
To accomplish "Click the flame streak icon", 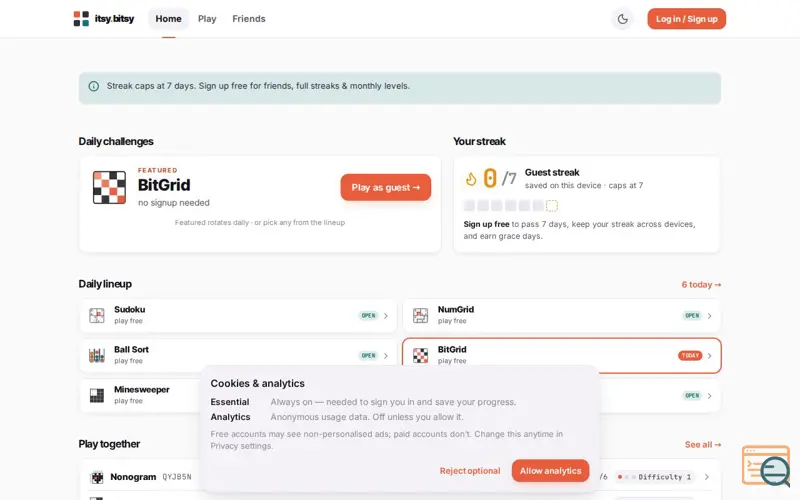I will (470, 179).
